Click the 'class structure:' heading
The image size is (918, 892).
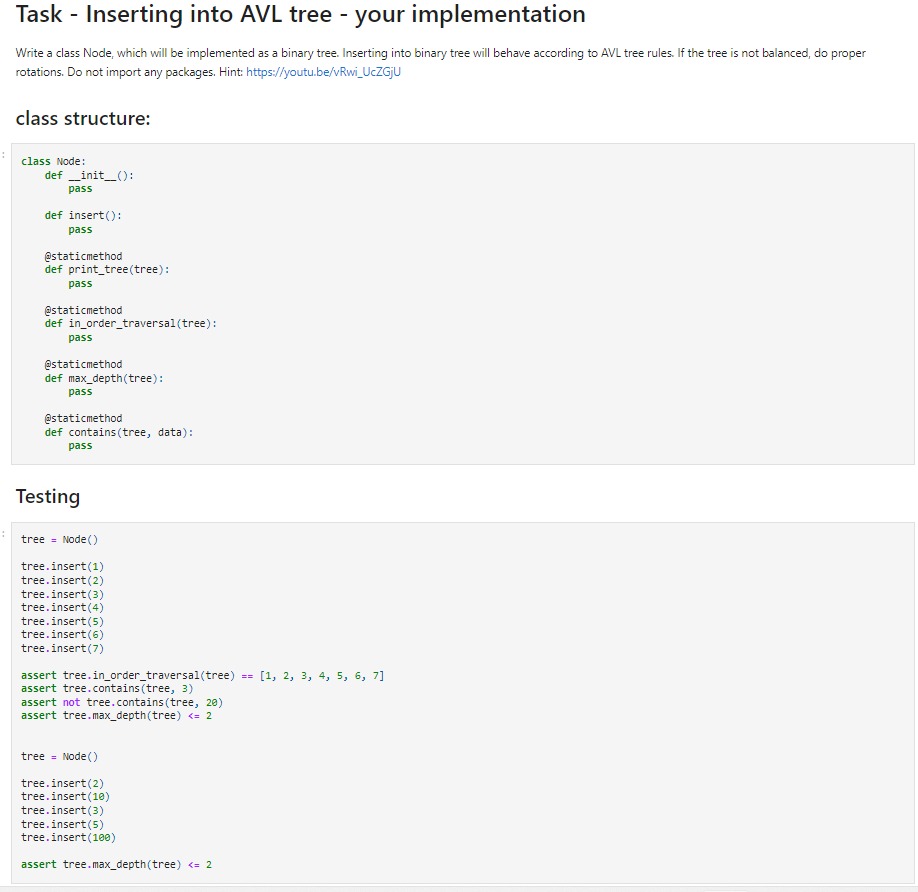pos(85,118)
